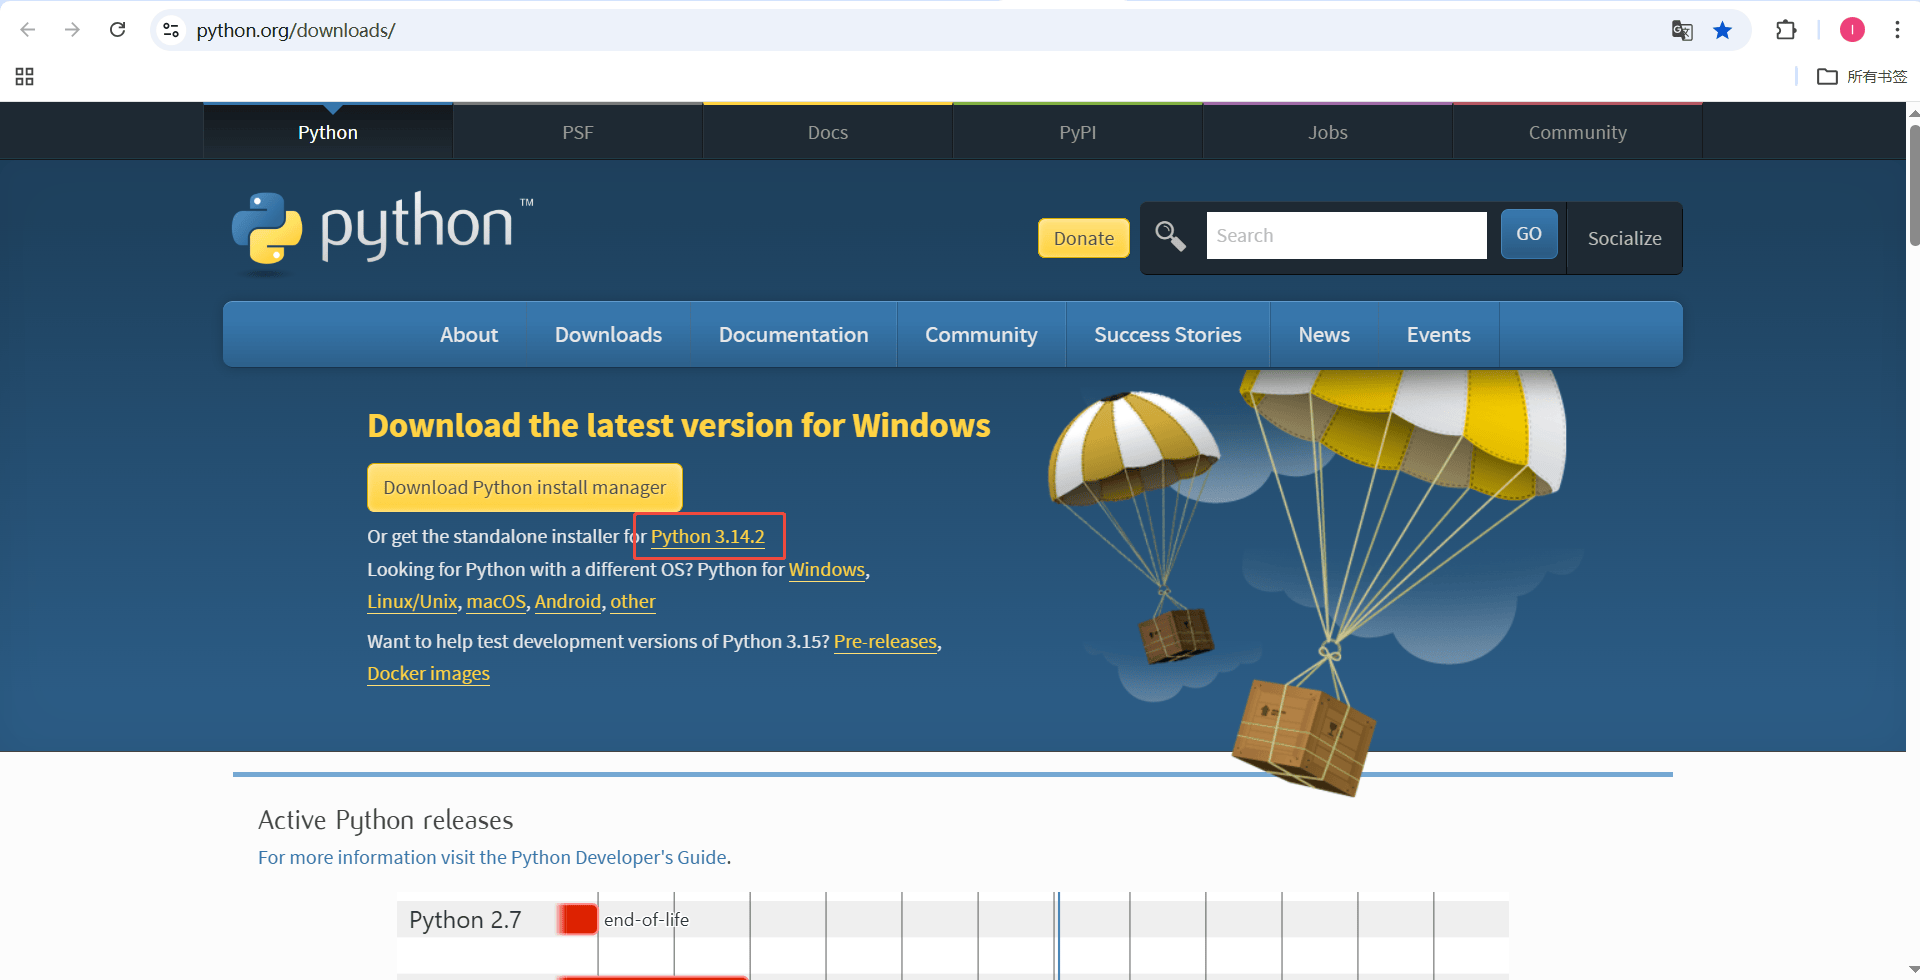This screenshot has height=980, width=1920.
Task: Switch to the Community top tab
Action: coord(1578,132)
